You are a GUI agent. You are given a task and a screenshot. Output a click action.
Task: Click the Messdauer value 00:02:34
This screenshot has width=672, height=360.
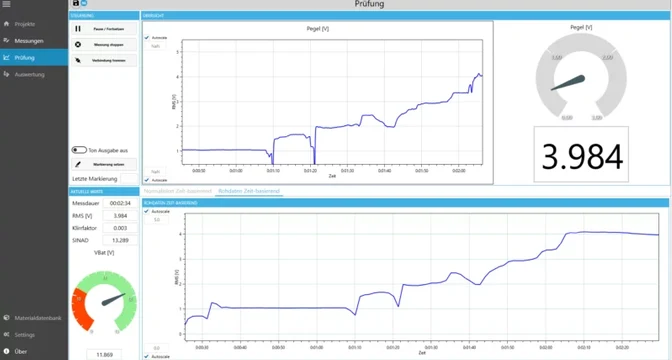click(120, 203)
